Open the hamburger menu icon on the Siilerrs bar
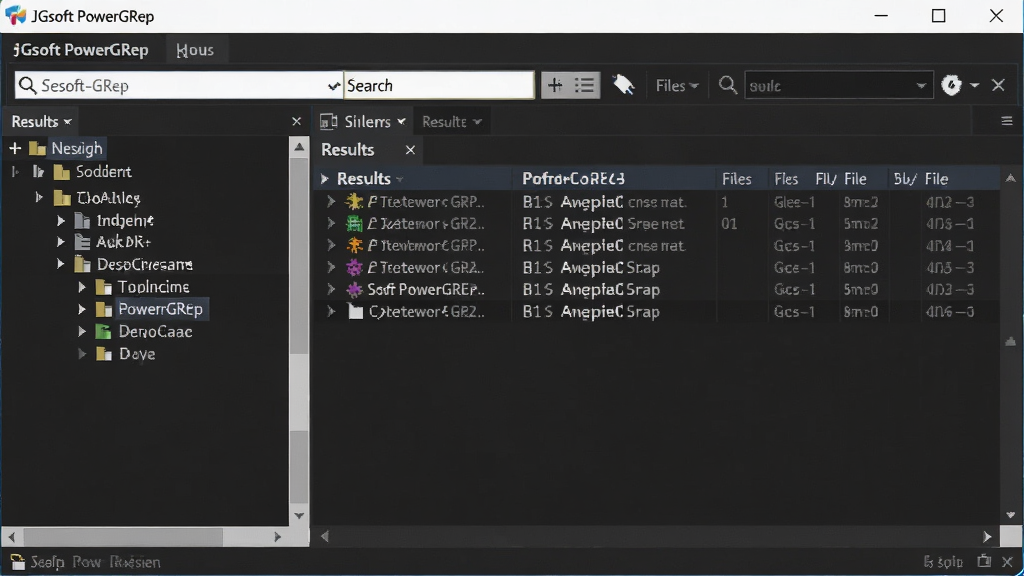Image resolution: width=1024 pixels, height=576 pixels. [x=1007, y=121]
